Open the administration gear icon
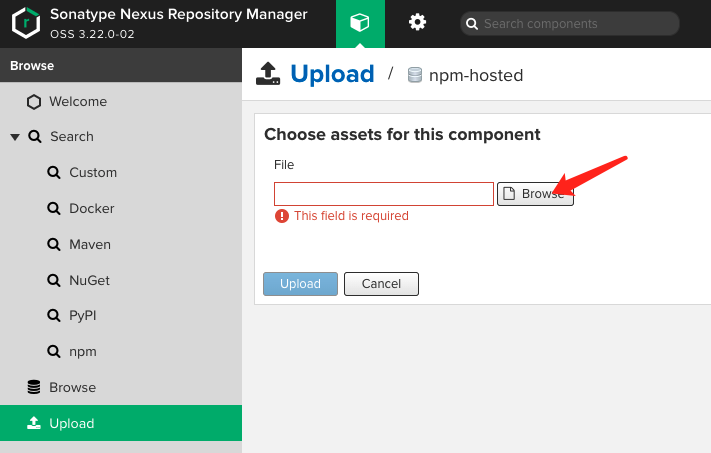711x453 pixels. tap(417, 22)
